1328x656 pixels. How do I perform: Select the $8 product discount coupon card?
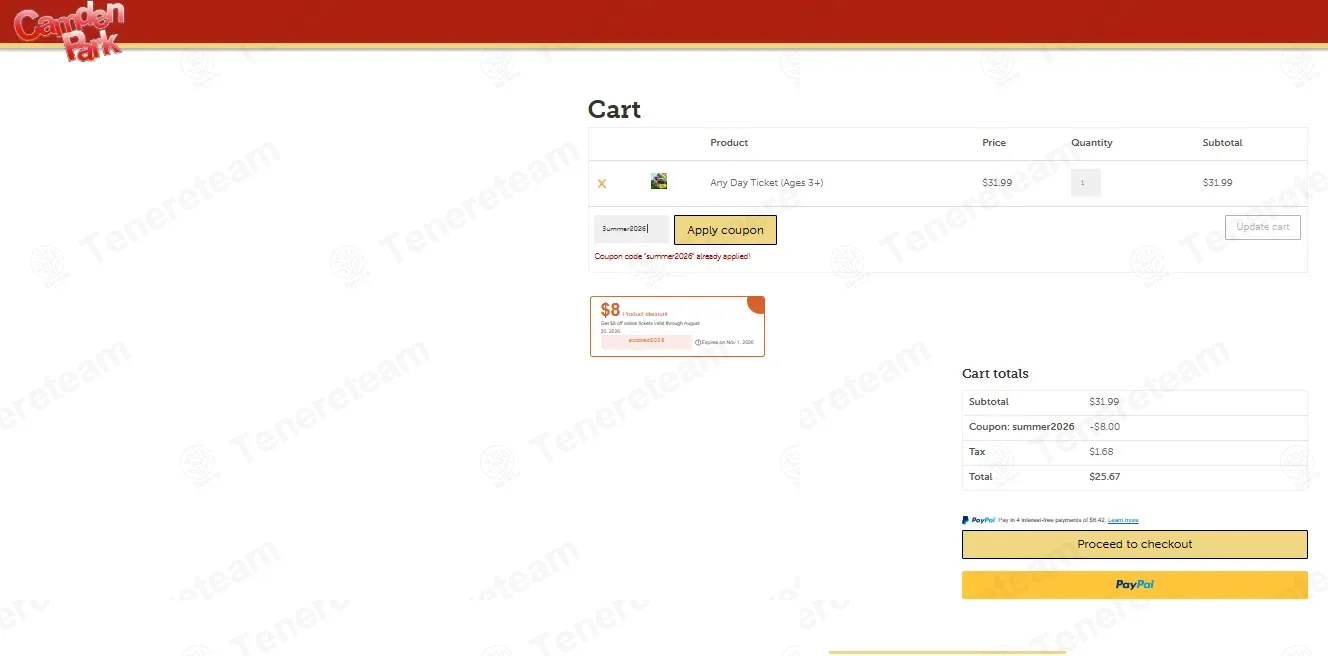point(677,326)
